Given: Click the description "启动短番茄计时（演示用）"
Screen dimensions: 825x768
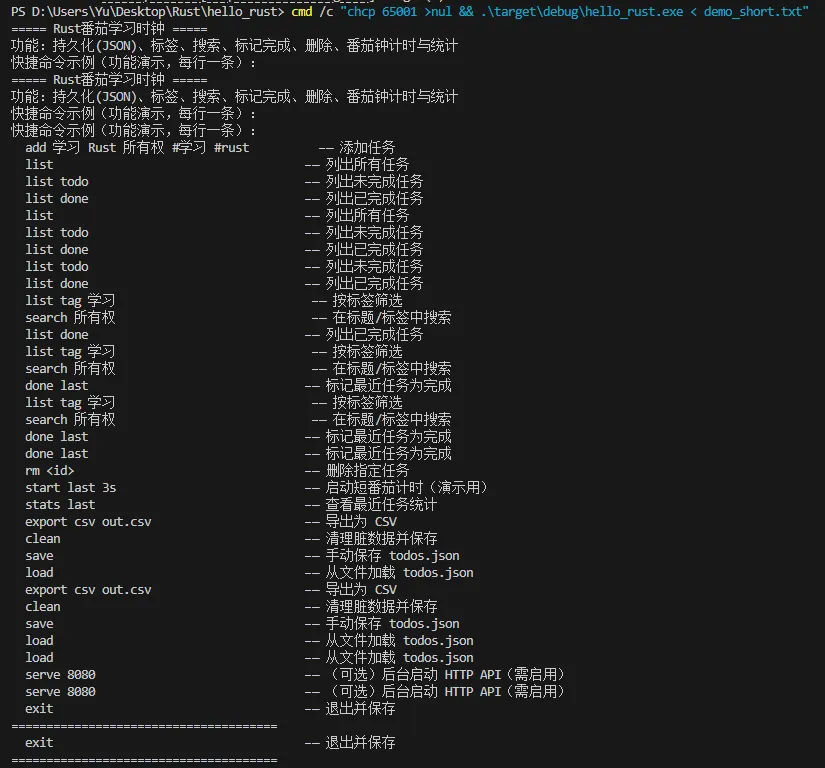Looking at the screenshot, I should (406, 488).
